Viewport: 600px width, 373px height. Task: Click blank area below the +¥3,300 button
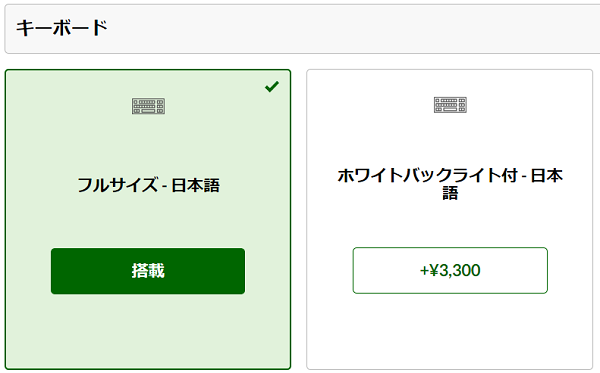(450, 329)
